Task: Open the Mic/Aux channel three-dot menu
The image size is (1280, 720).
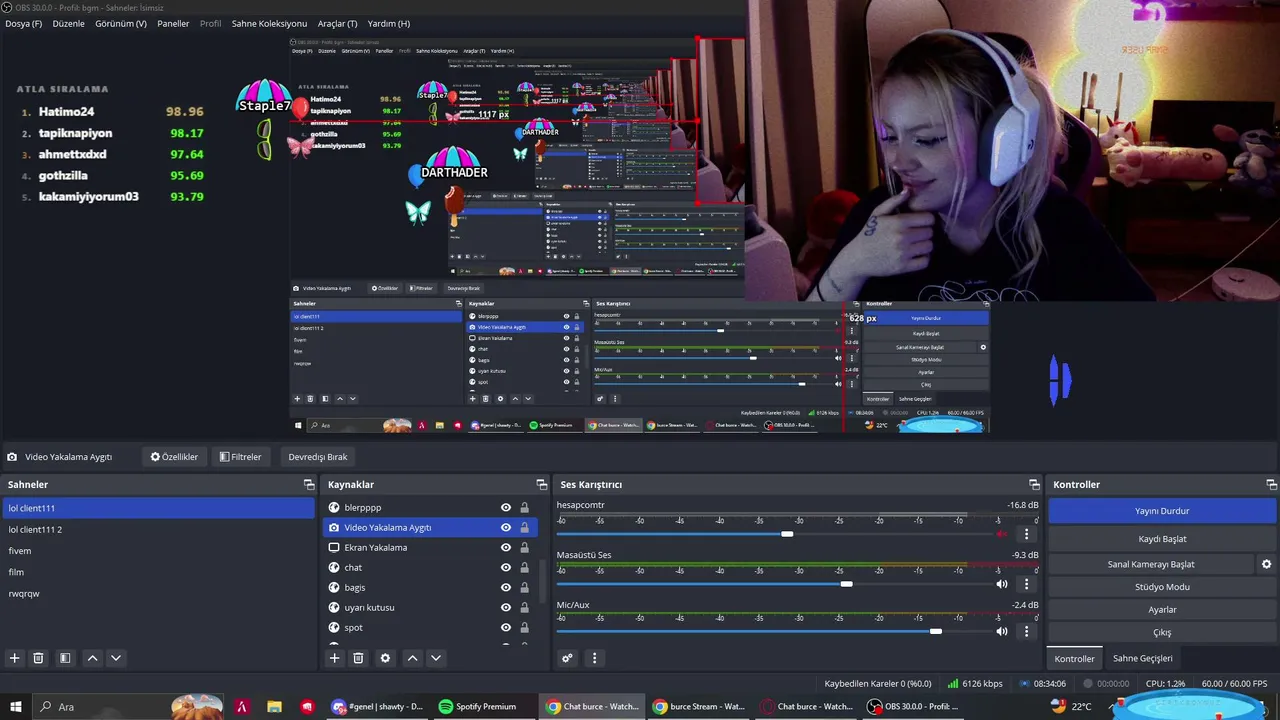Action: click(x=1026, y=632)
